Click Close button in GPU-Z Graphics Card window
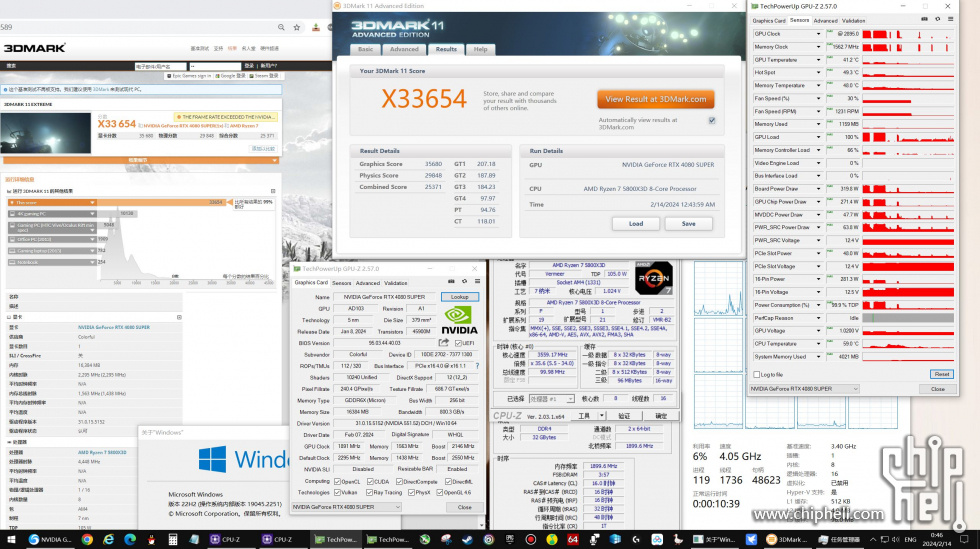The image size is (980, 549). [x=464, y=507]
